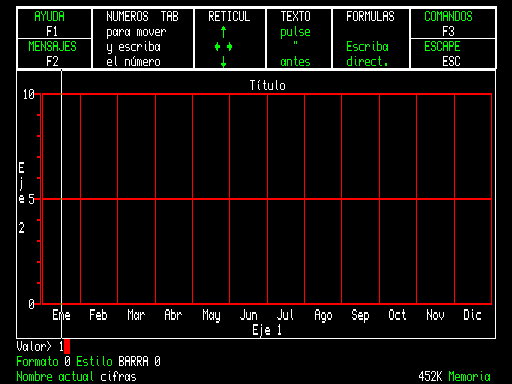Click the y-axis value 5
Image resolution: width=512 pixels, height=384 pixels.
(x=31, y=199)
